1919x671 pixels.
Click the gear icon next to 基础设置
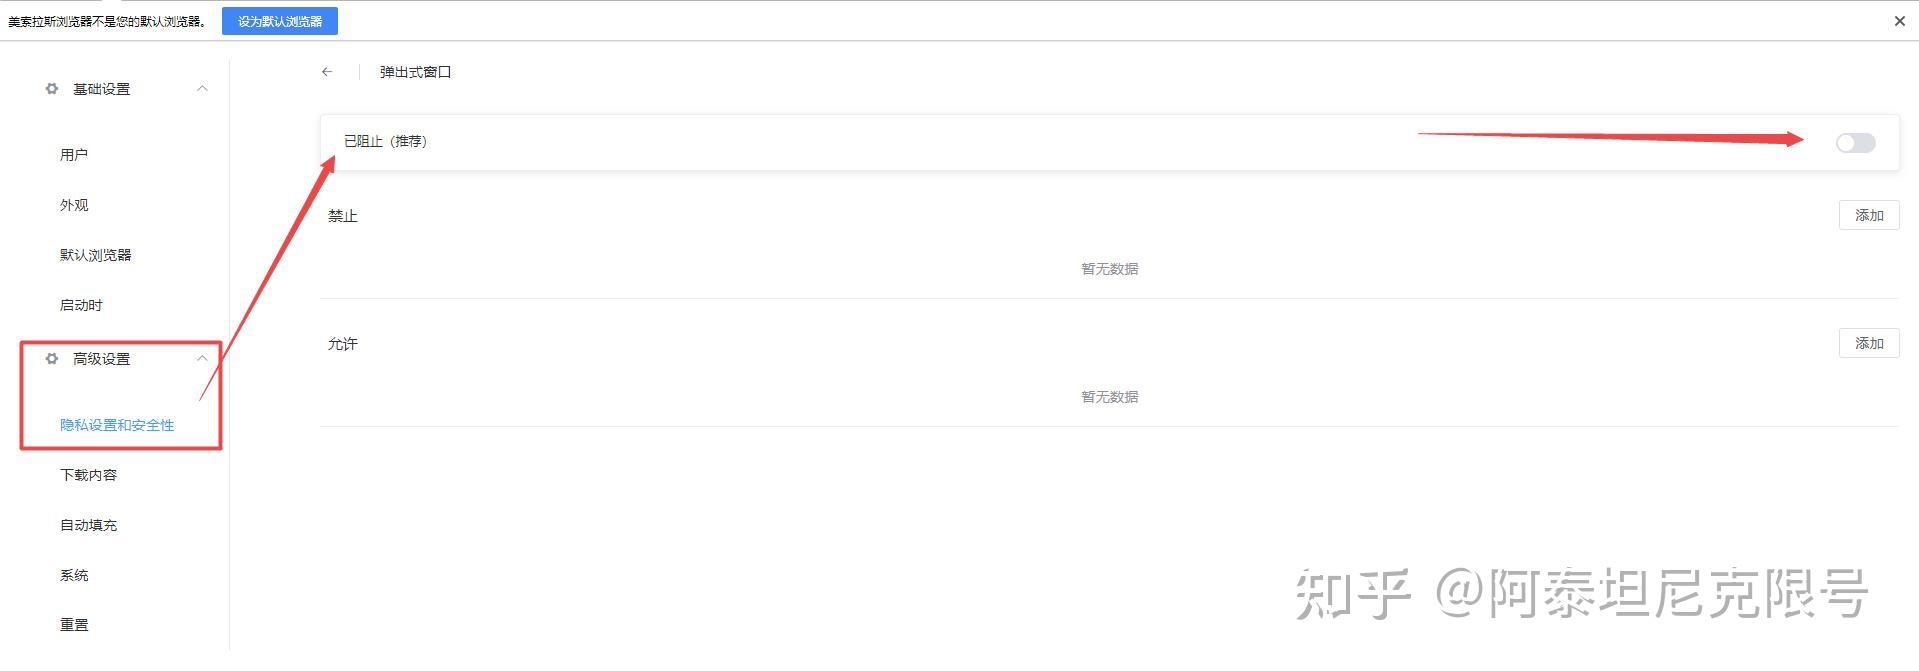(x=52, y=89)
